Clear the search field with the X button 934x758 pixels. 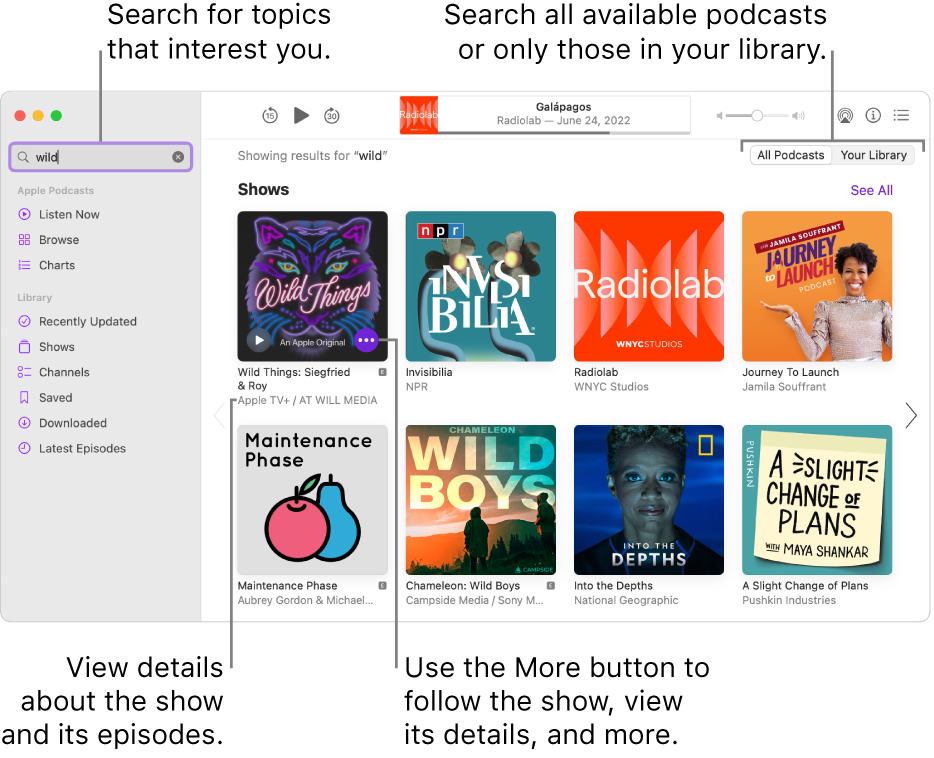pos(178,157)
